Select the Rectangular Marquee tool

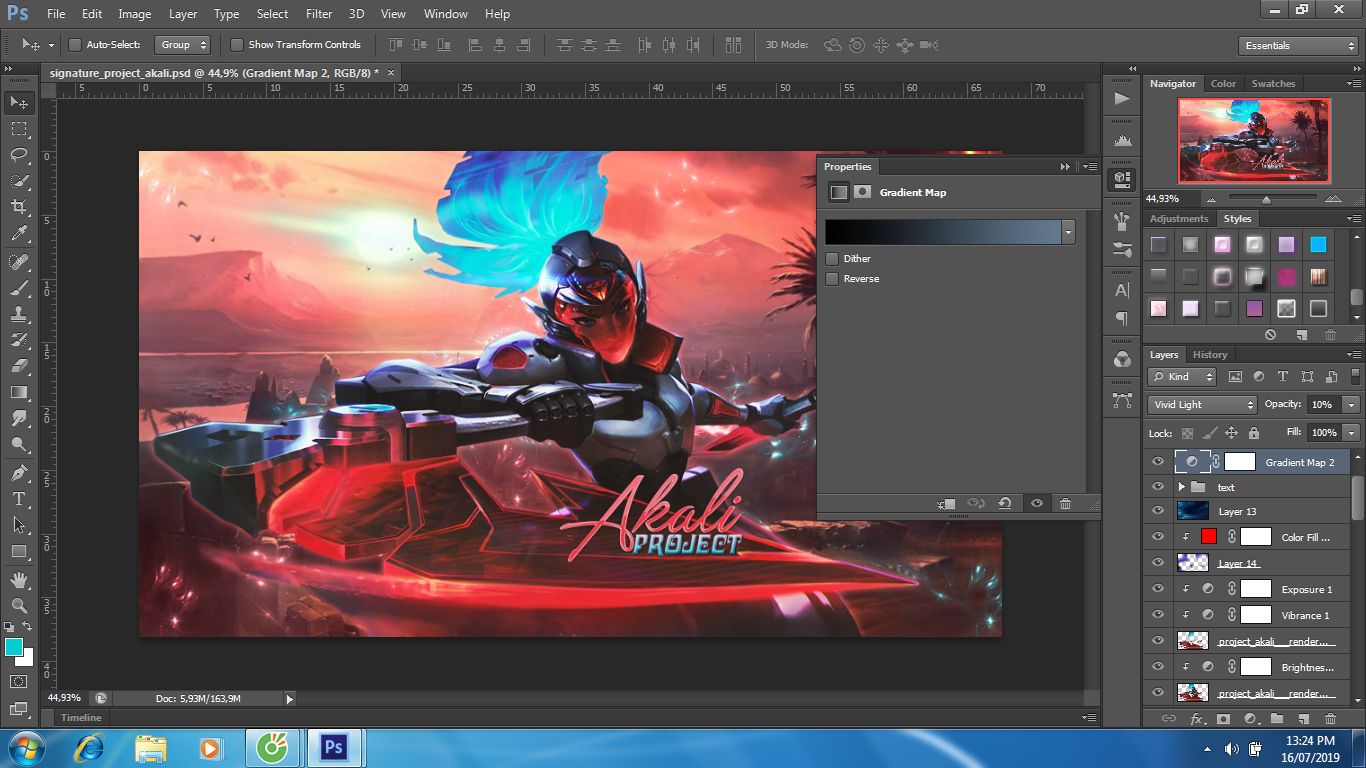click(19, 129)
